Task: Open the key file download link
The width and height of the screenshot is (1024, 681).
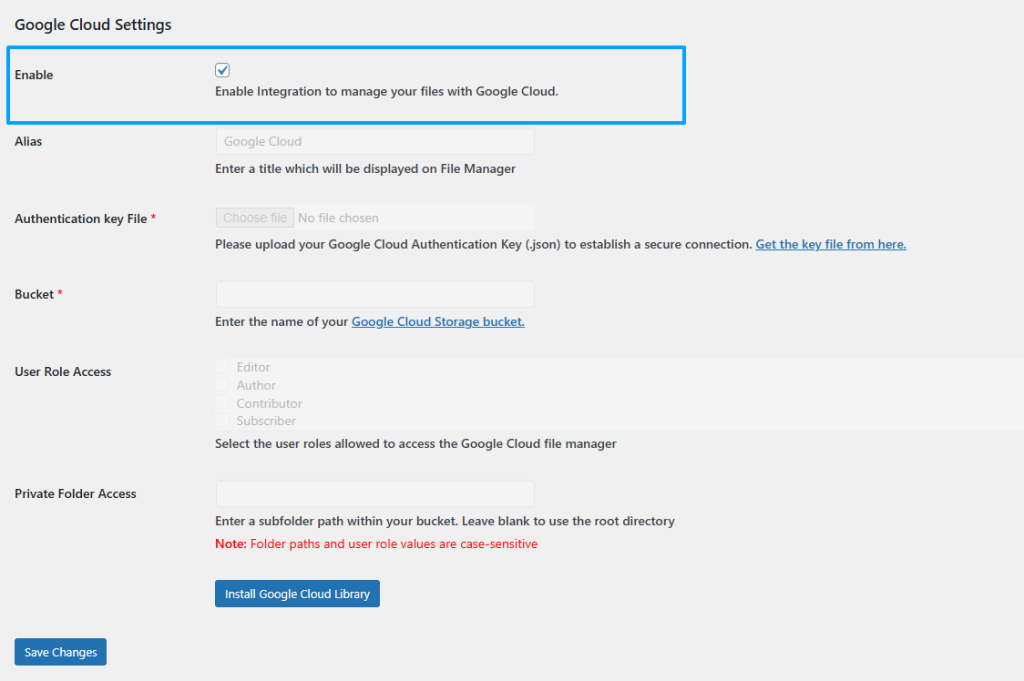Action: 830,243
